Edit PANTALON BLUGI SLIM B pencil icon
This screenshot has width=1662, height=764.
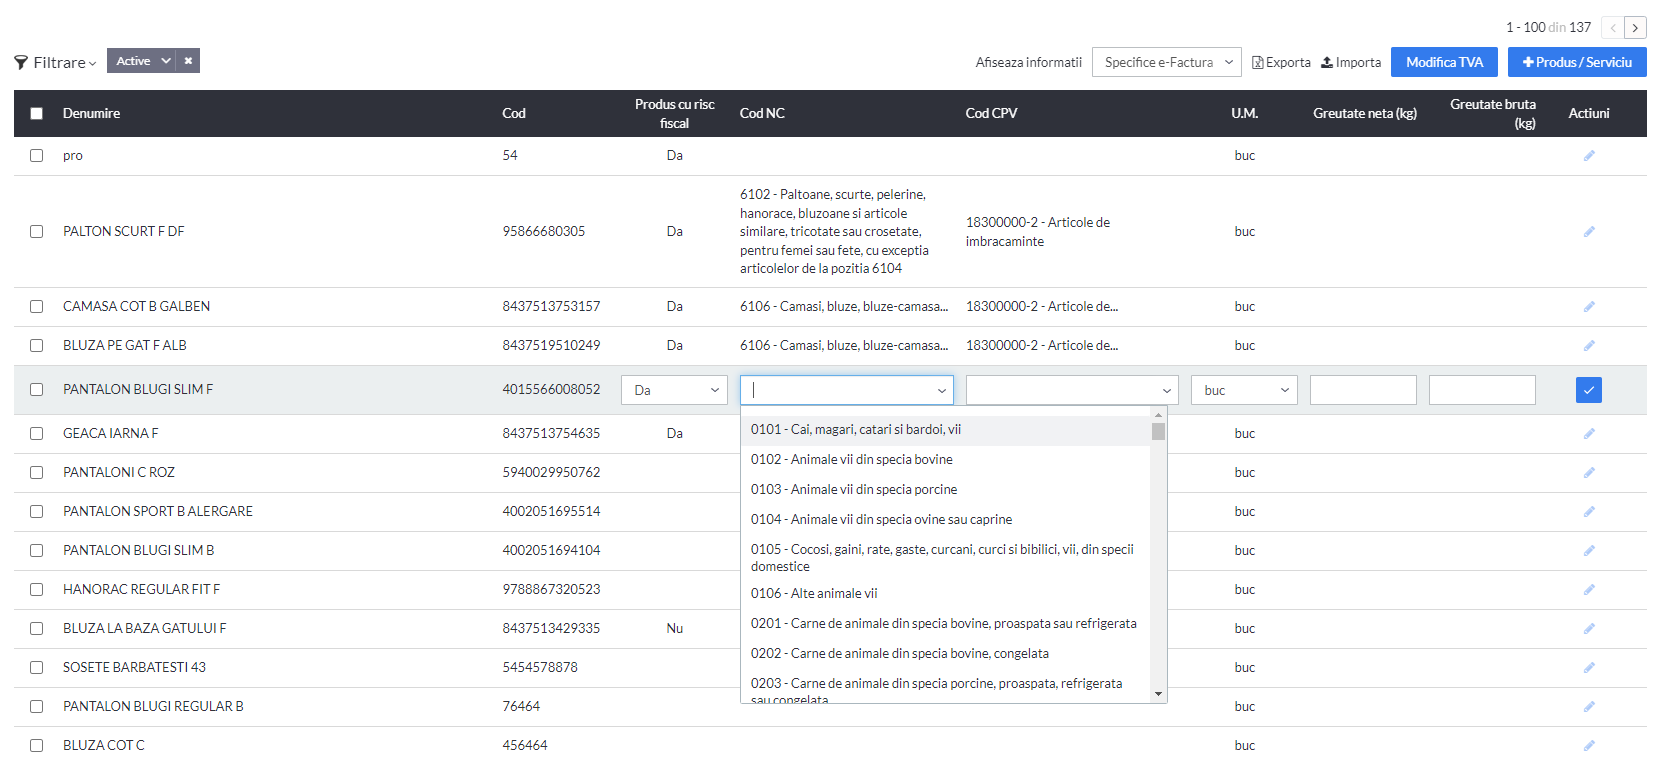click(1588, 551)
